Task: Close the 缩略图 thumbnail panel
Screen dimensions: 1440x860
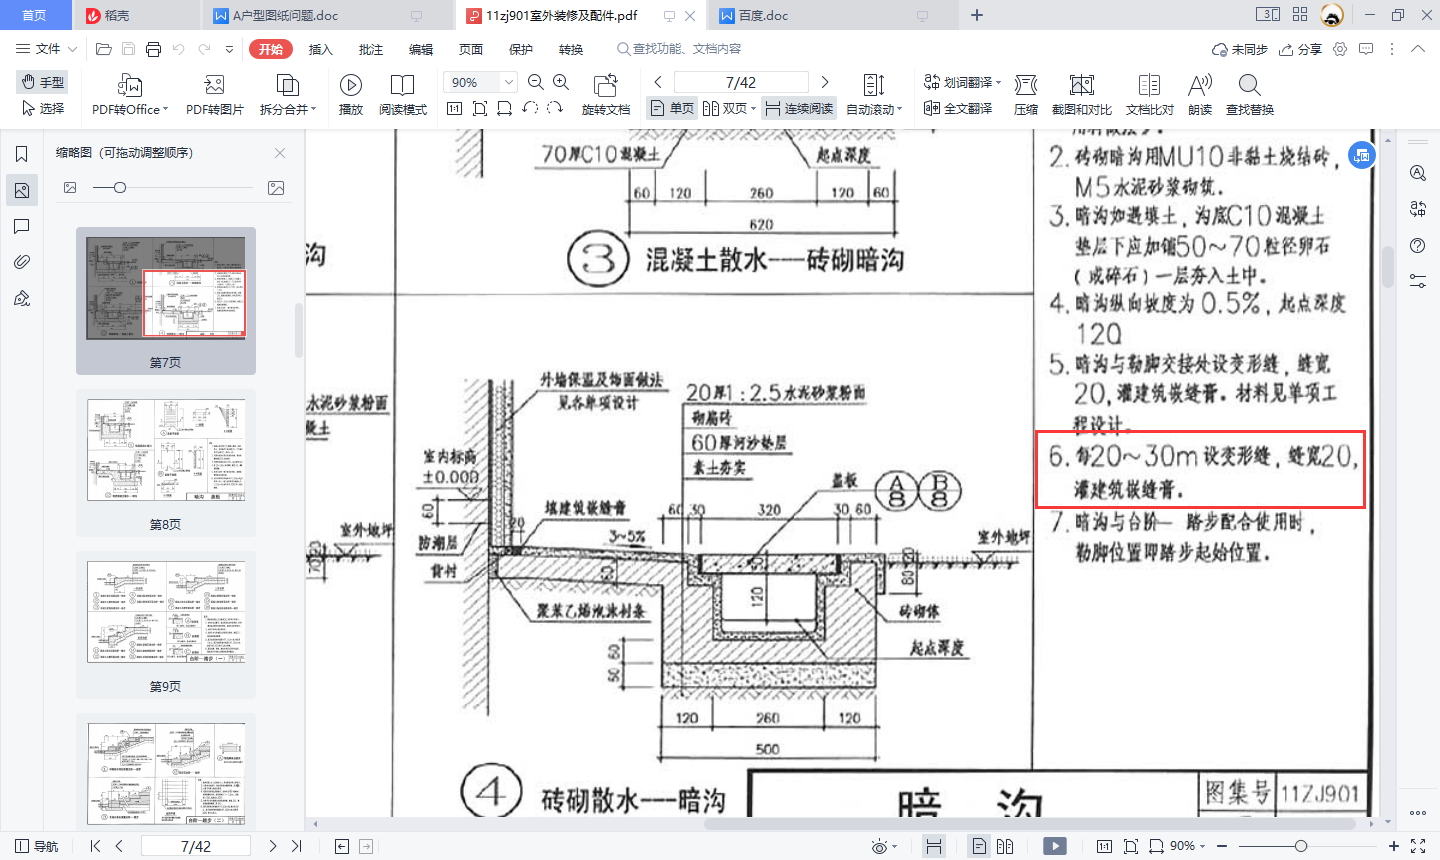Action: 280,153
